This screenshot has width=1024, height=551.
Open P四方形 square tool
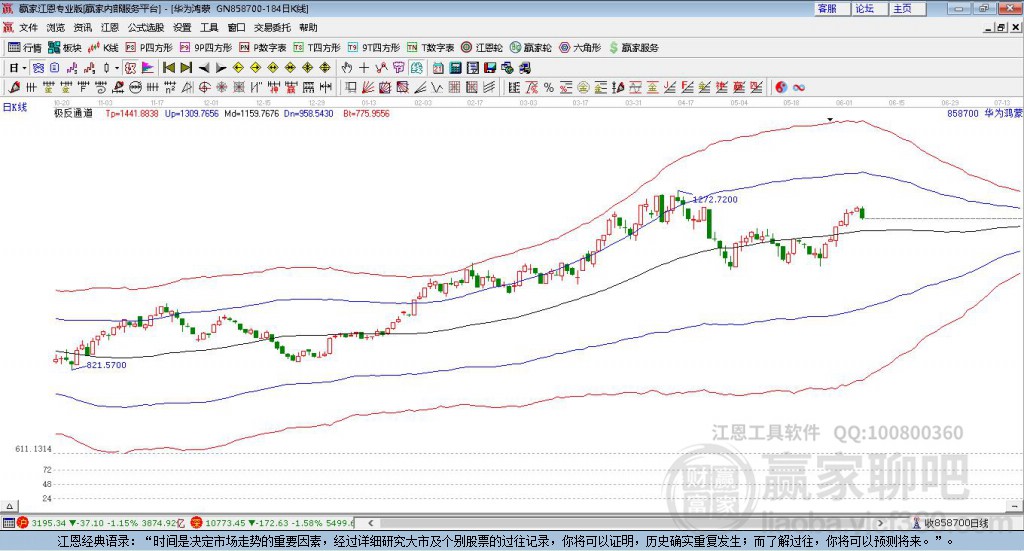[x=149, y=48]
